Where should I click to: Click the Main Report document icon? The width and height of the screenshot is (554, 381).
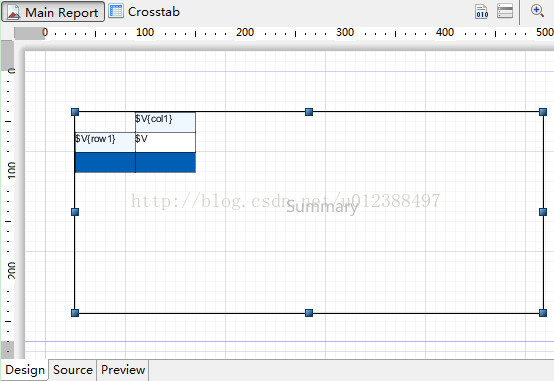coord(13,12)
